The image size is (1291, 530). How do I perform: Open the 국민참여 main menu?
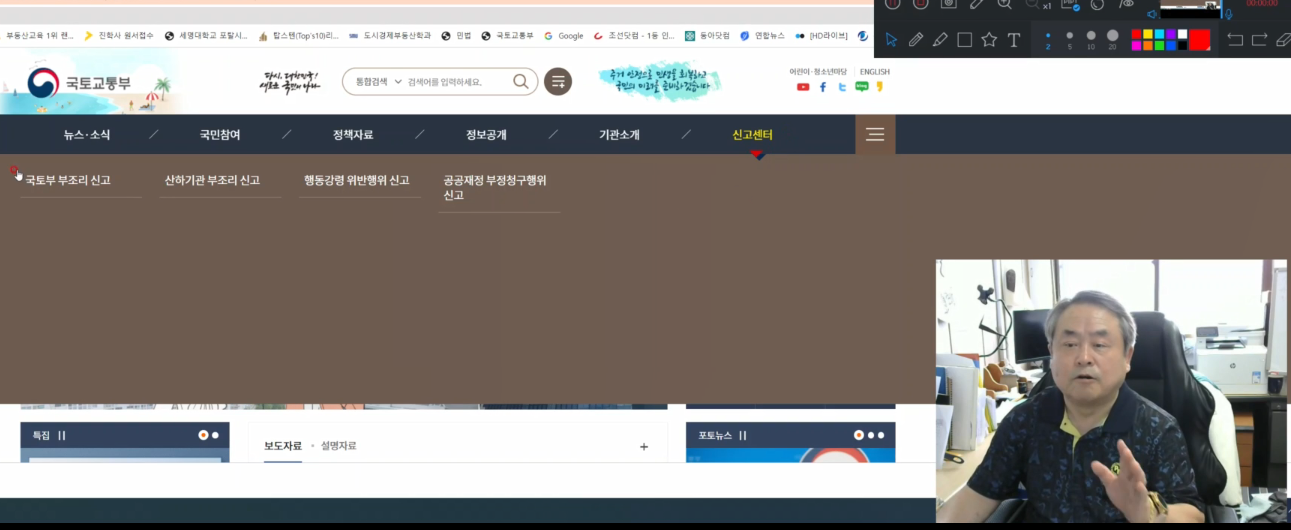pos(220,135)
